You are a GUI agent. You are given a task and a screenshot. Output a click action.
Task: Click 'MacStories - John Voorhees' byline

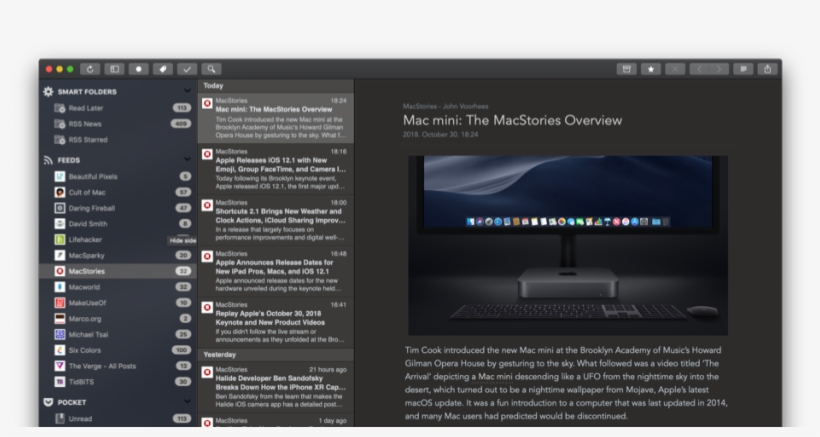coord(446,106)
